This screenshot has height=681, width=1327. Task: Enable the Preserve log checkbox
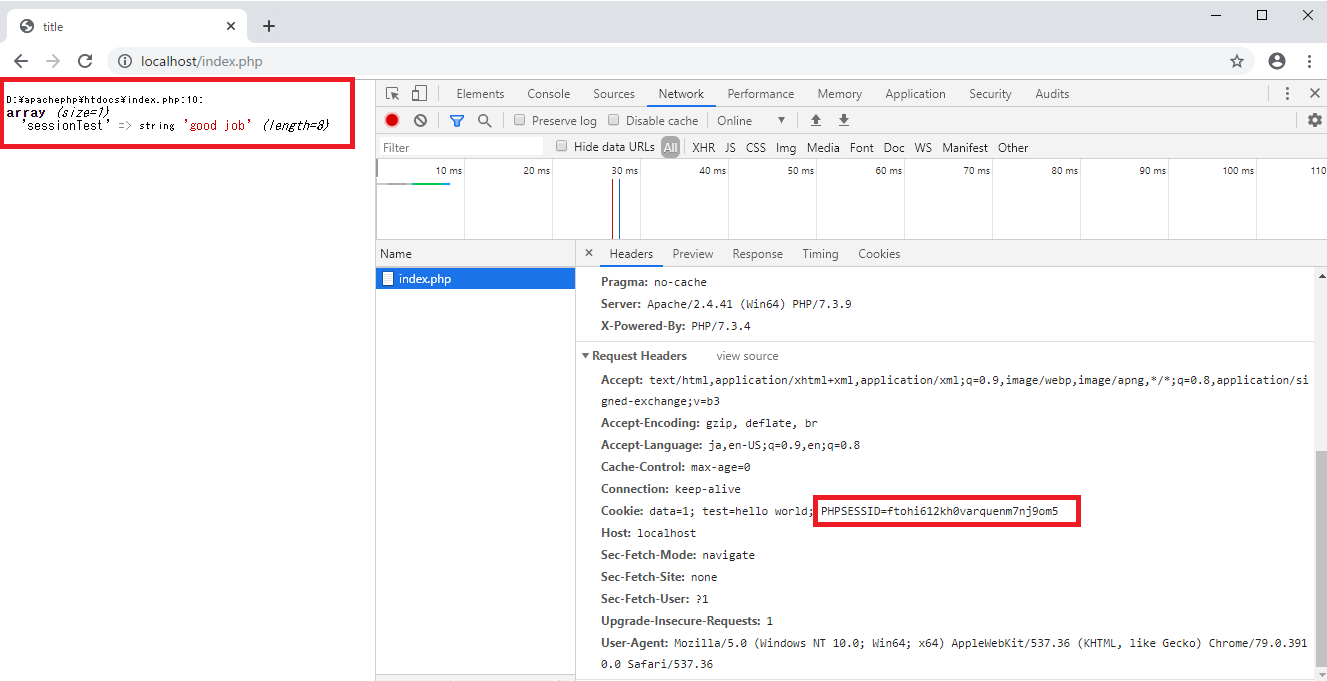(520, 120)
